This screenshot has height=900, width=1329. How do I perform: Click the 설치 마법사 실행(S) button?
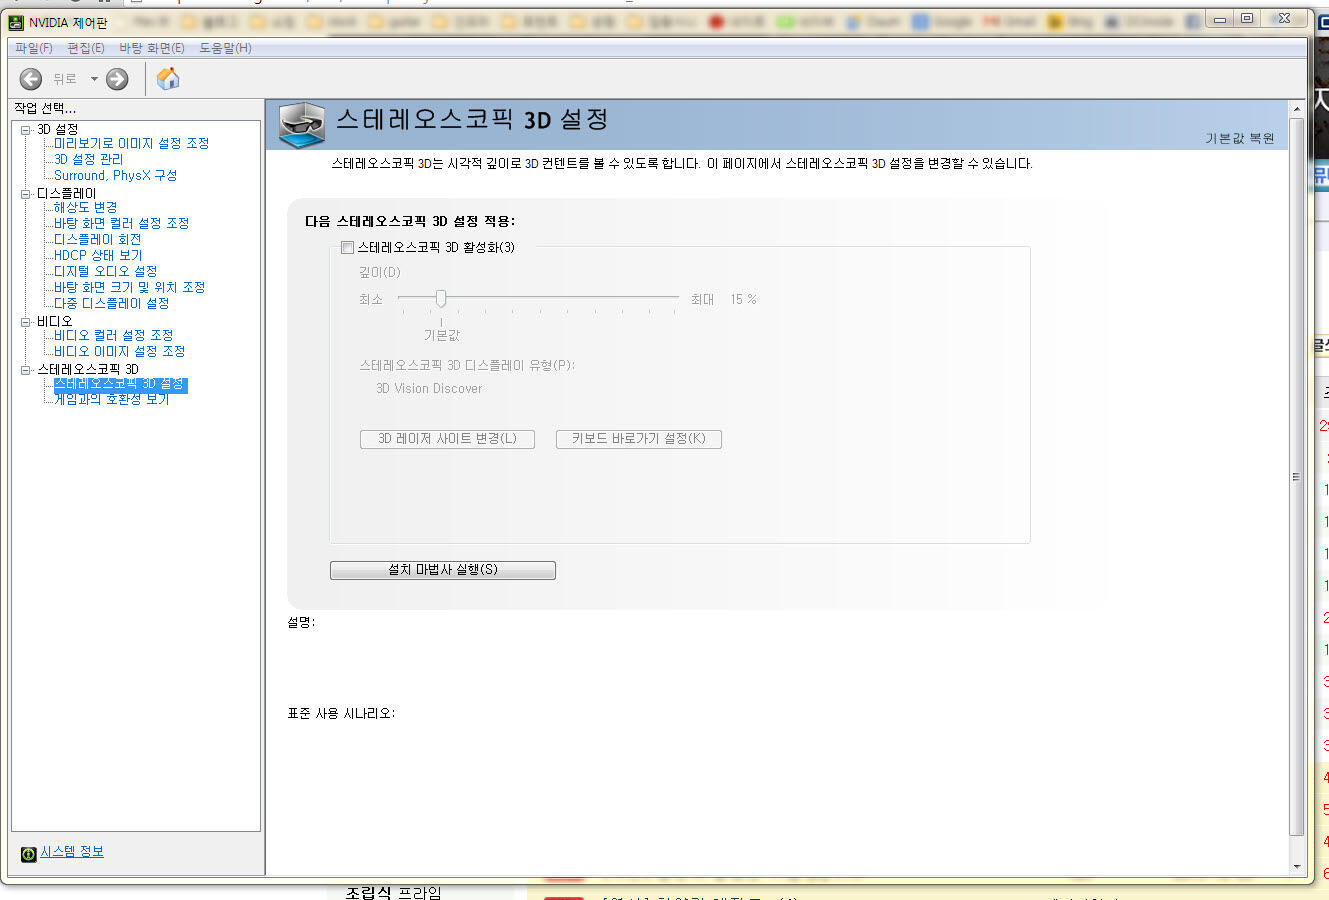click(443, 570)
